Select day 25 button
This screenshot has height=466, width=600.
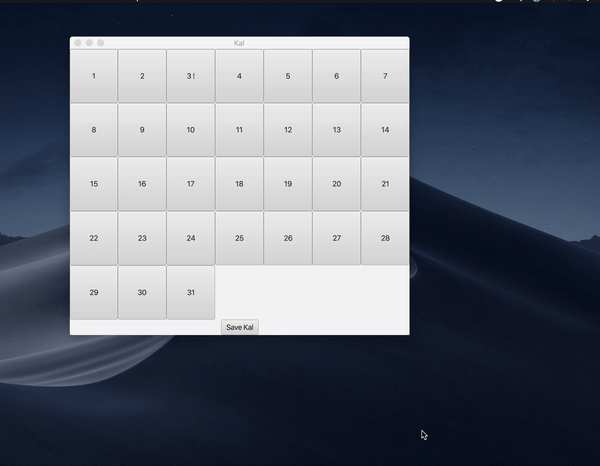(239, 238)
